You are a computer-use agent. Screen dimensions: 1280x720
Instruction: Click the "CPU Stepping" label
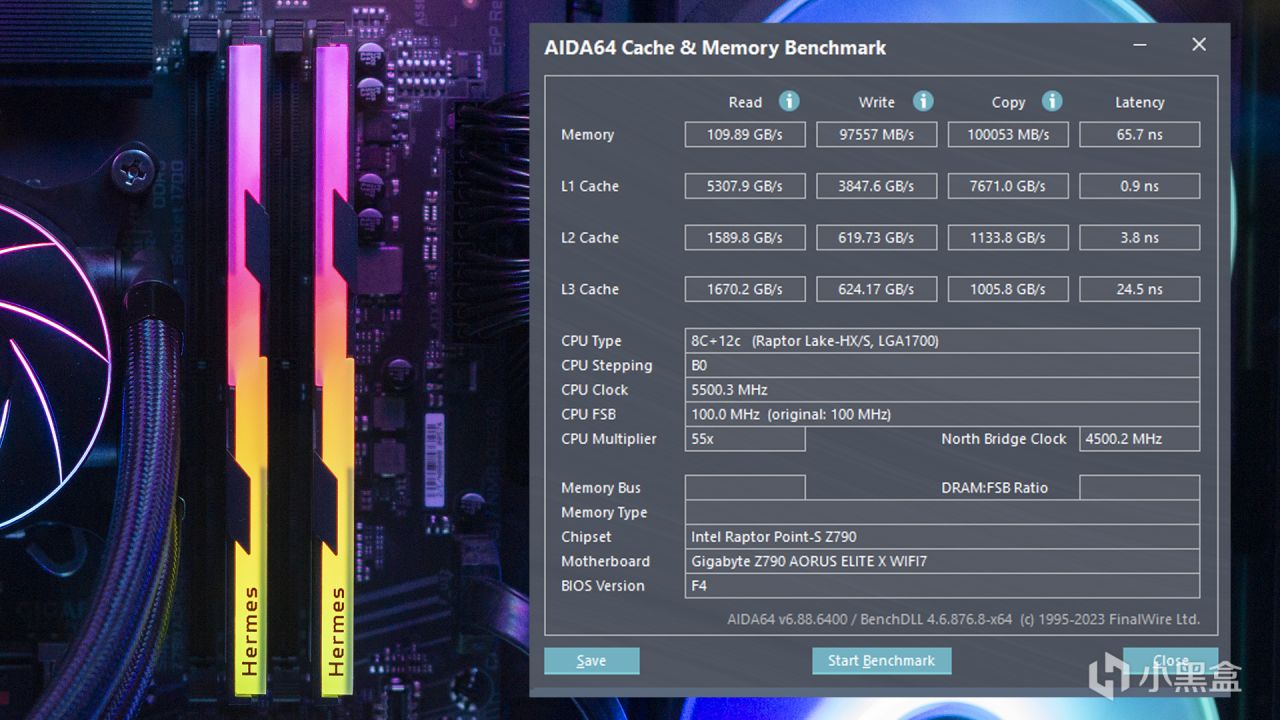[607, 365]
